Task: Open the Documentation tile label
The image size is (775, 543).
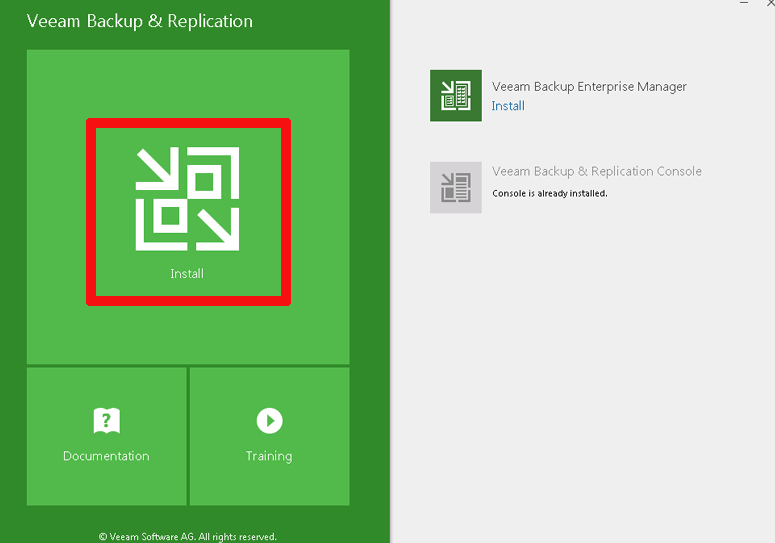Action: click(x=106, y=456)
